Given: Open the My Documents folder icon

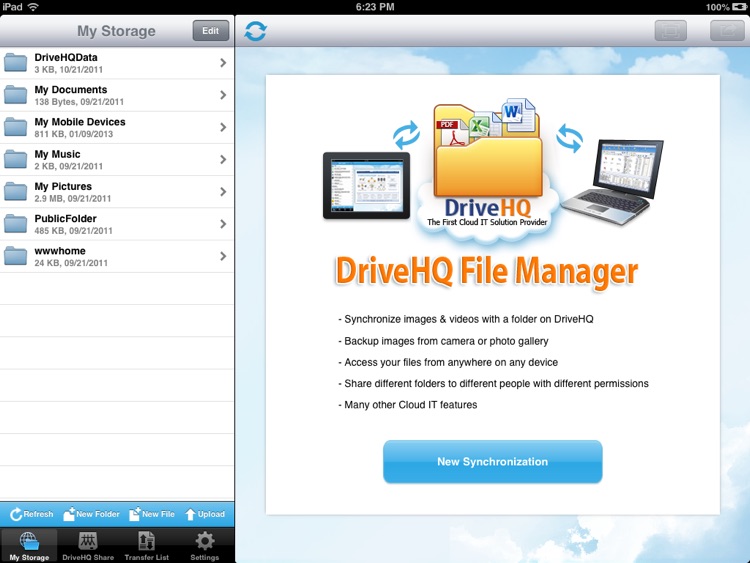Looking at the screenshot, I should tap(16, 95).
